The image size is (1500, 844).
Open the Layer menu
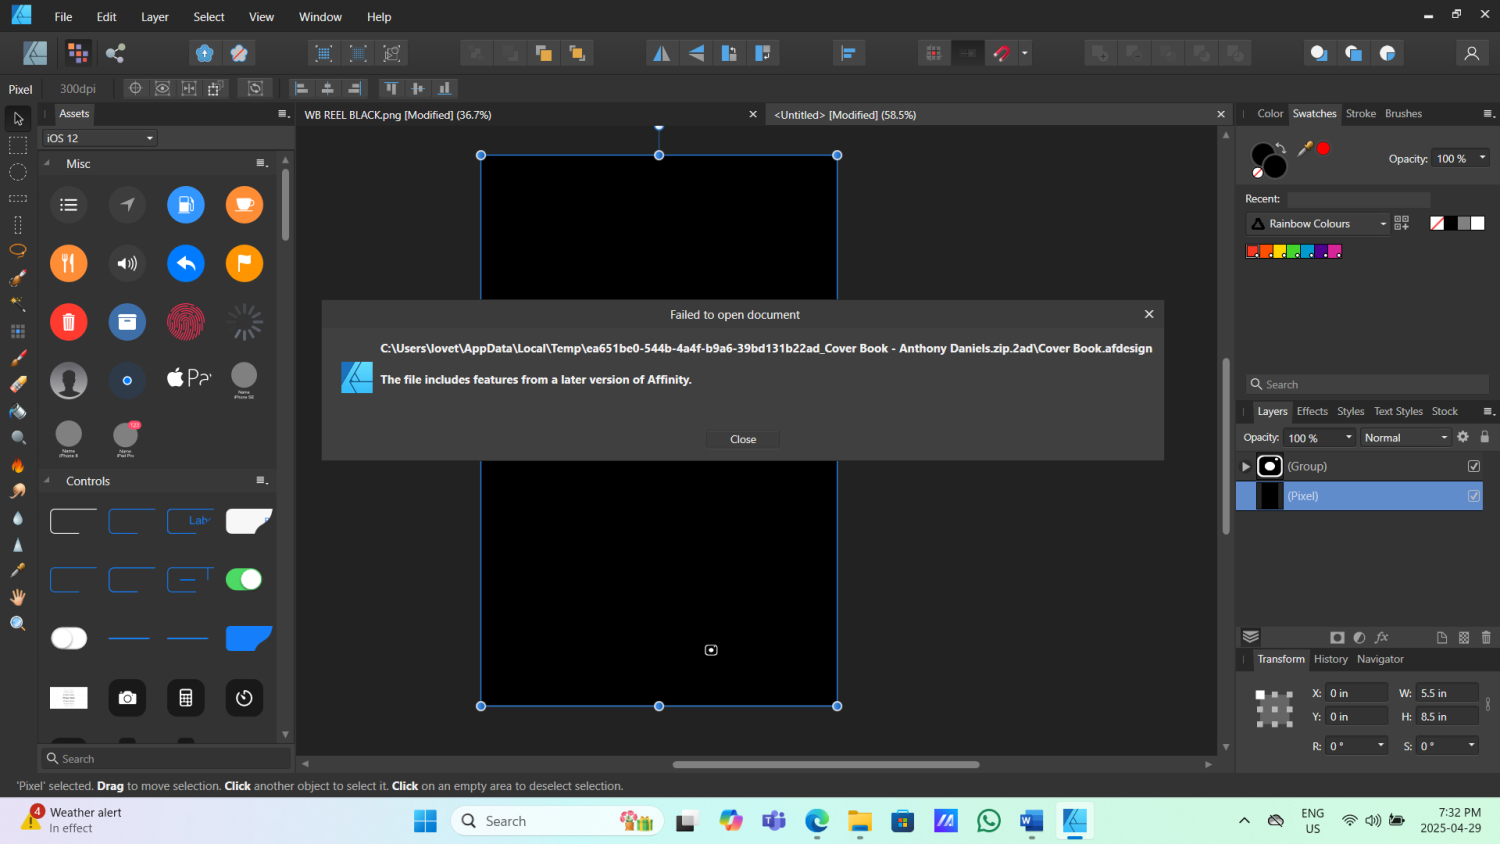pos(154,17)
